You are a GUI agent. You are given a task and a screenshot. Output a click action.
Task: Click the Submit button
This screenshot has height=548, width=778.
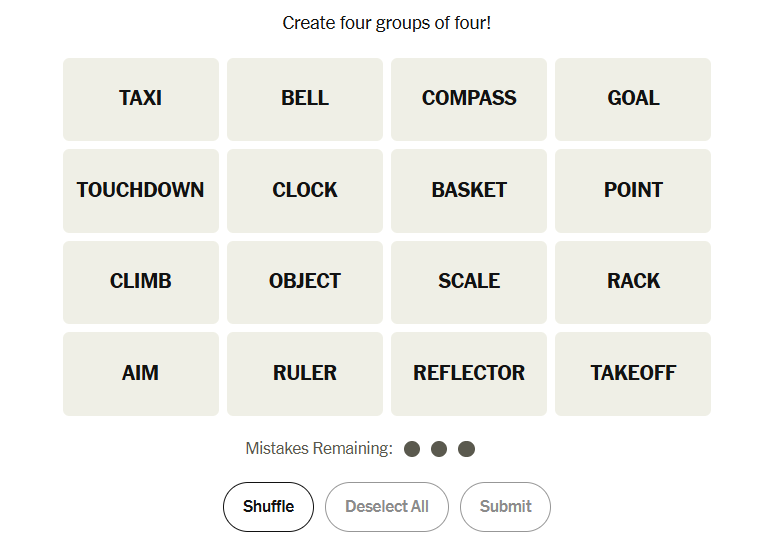tap(505, 507)
